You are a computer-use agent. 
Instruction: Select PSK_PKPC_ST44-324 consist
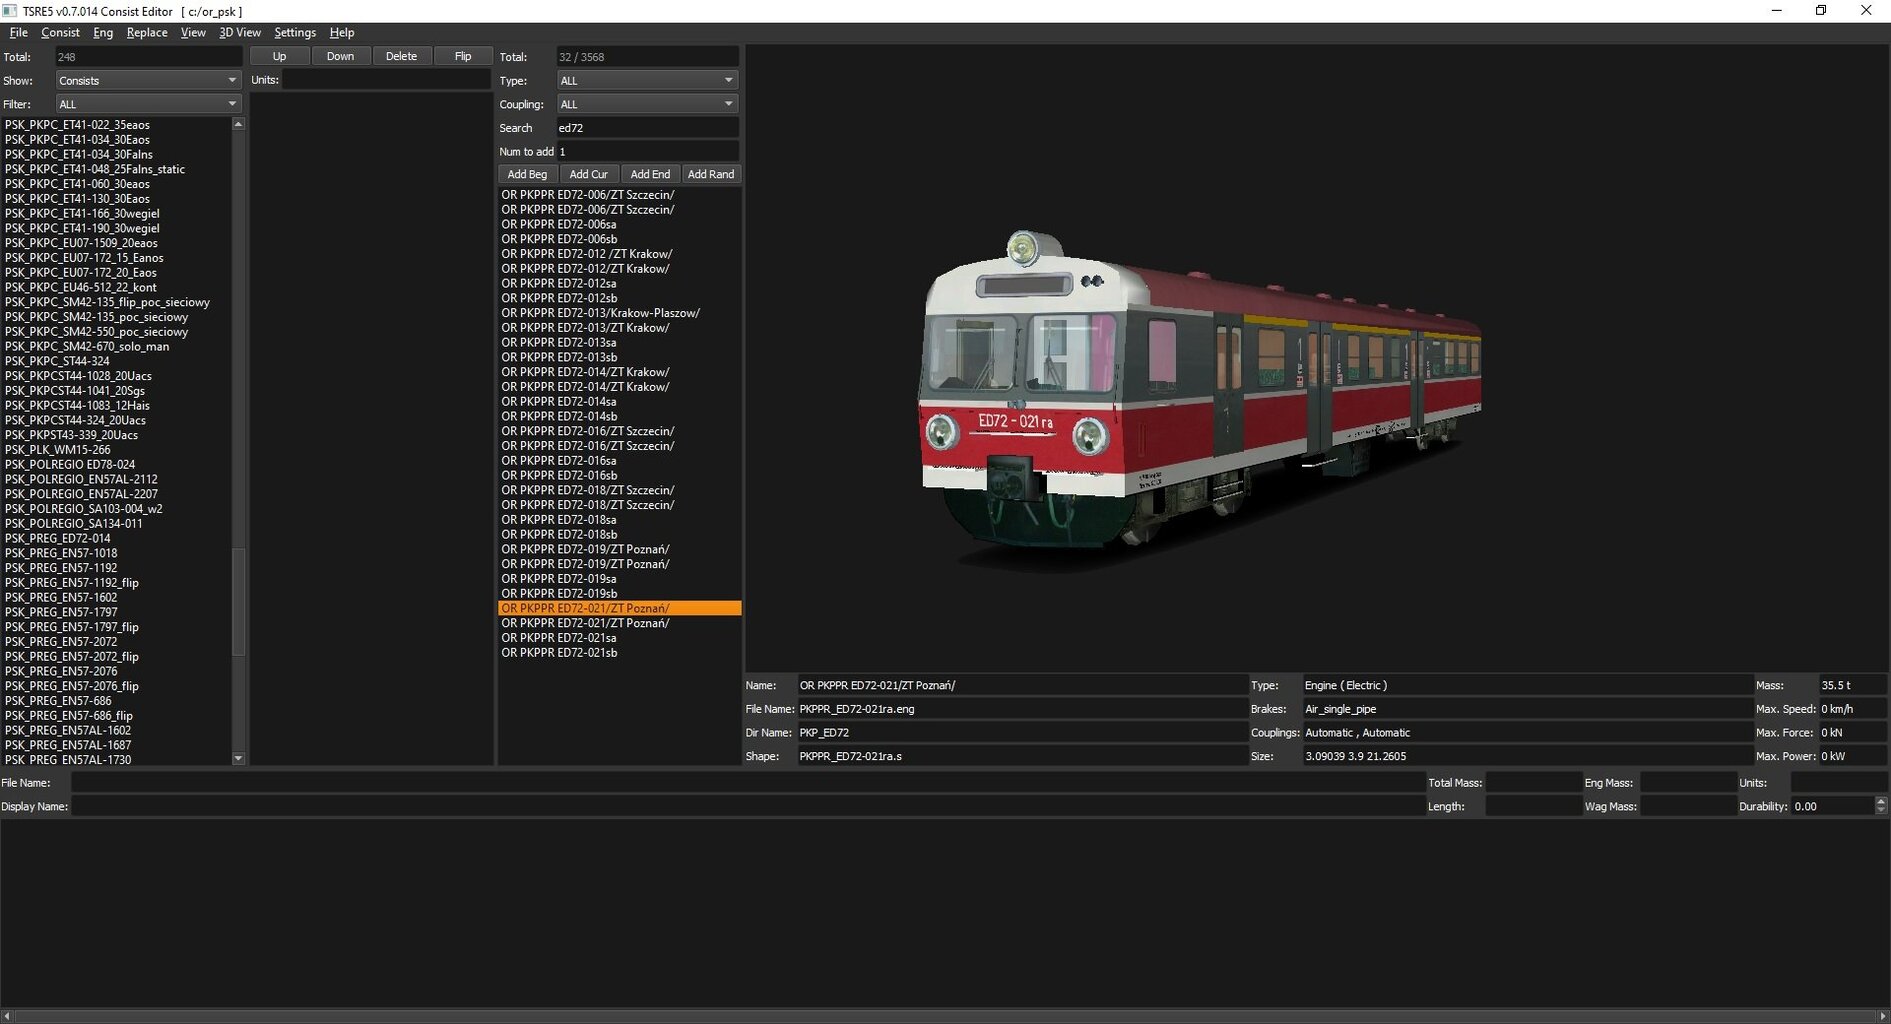(x=58, y=361)
